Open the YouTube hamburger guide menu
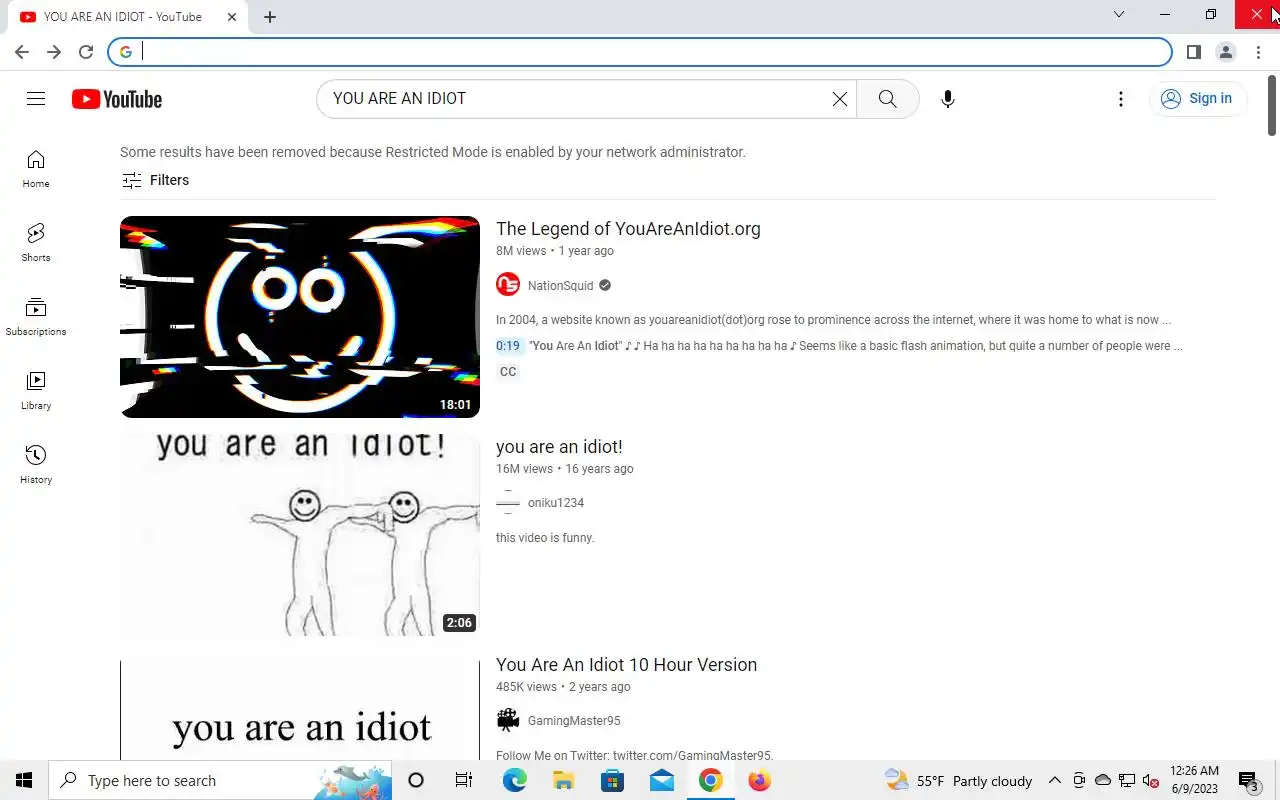 [36, 98]
